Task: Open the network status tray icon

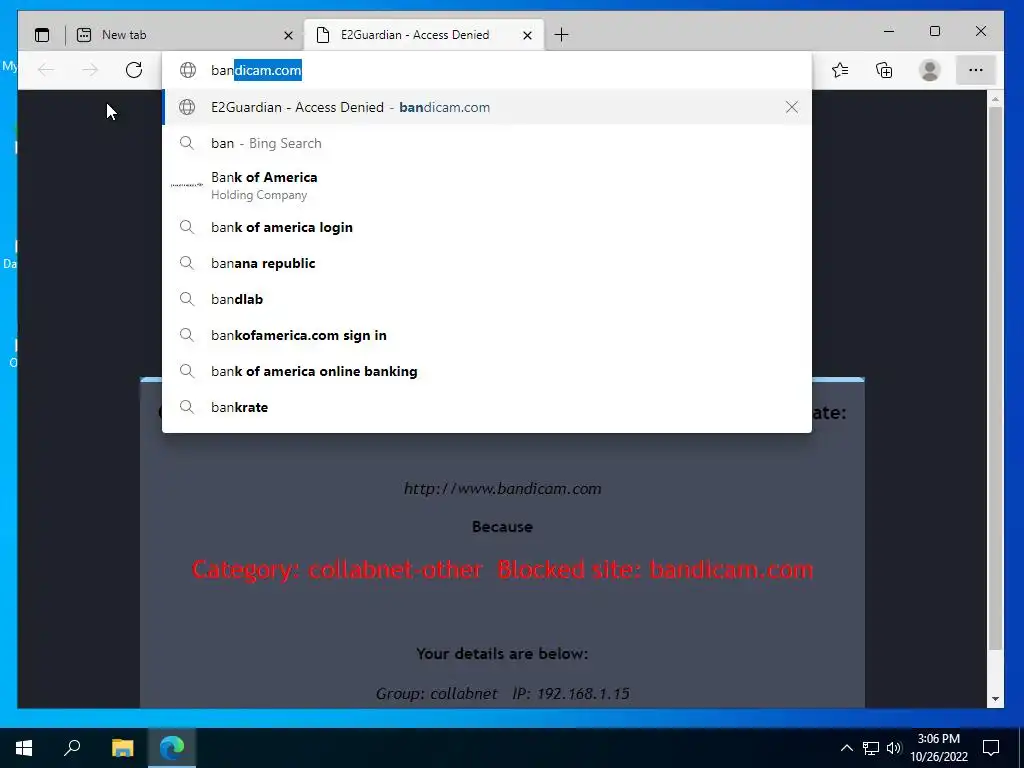Action: click(x=871, y=748)
